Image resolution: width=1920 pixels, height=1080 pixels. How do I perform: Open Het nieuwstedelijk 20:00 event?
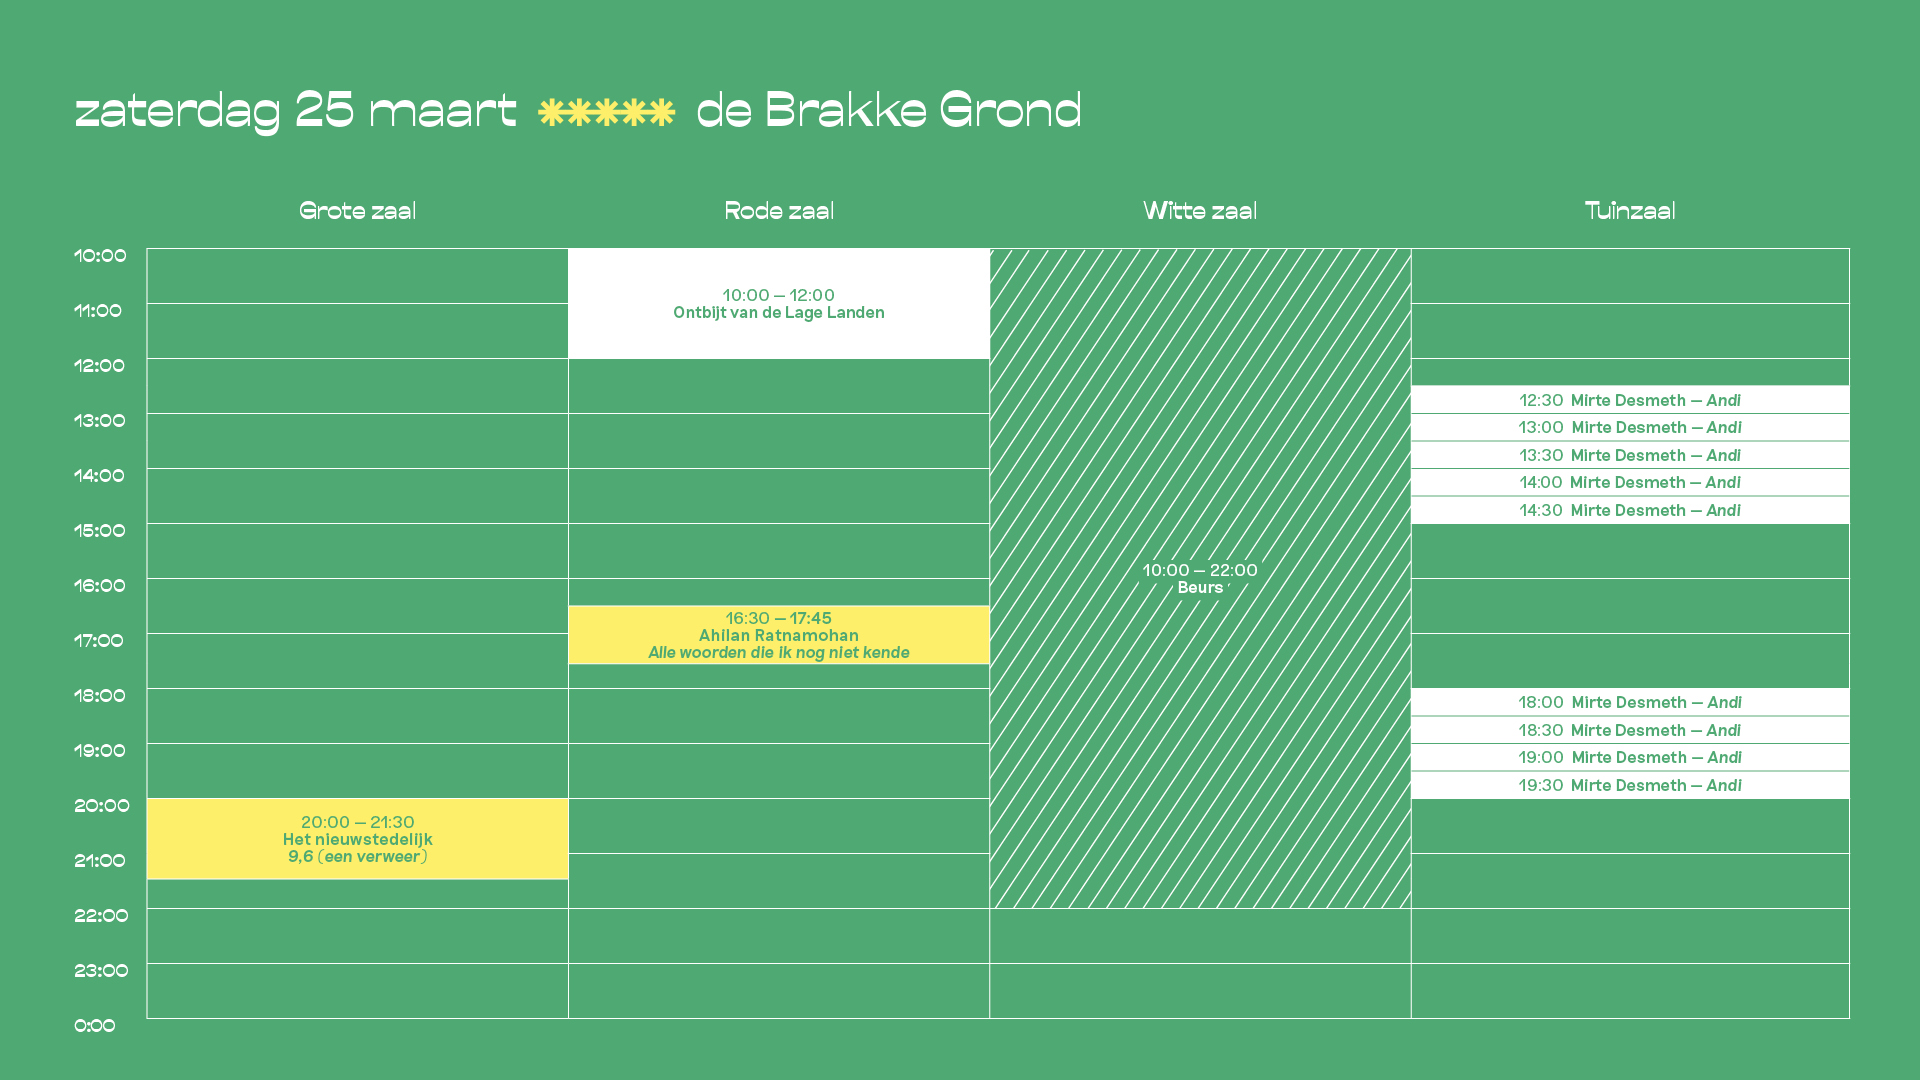358,839
